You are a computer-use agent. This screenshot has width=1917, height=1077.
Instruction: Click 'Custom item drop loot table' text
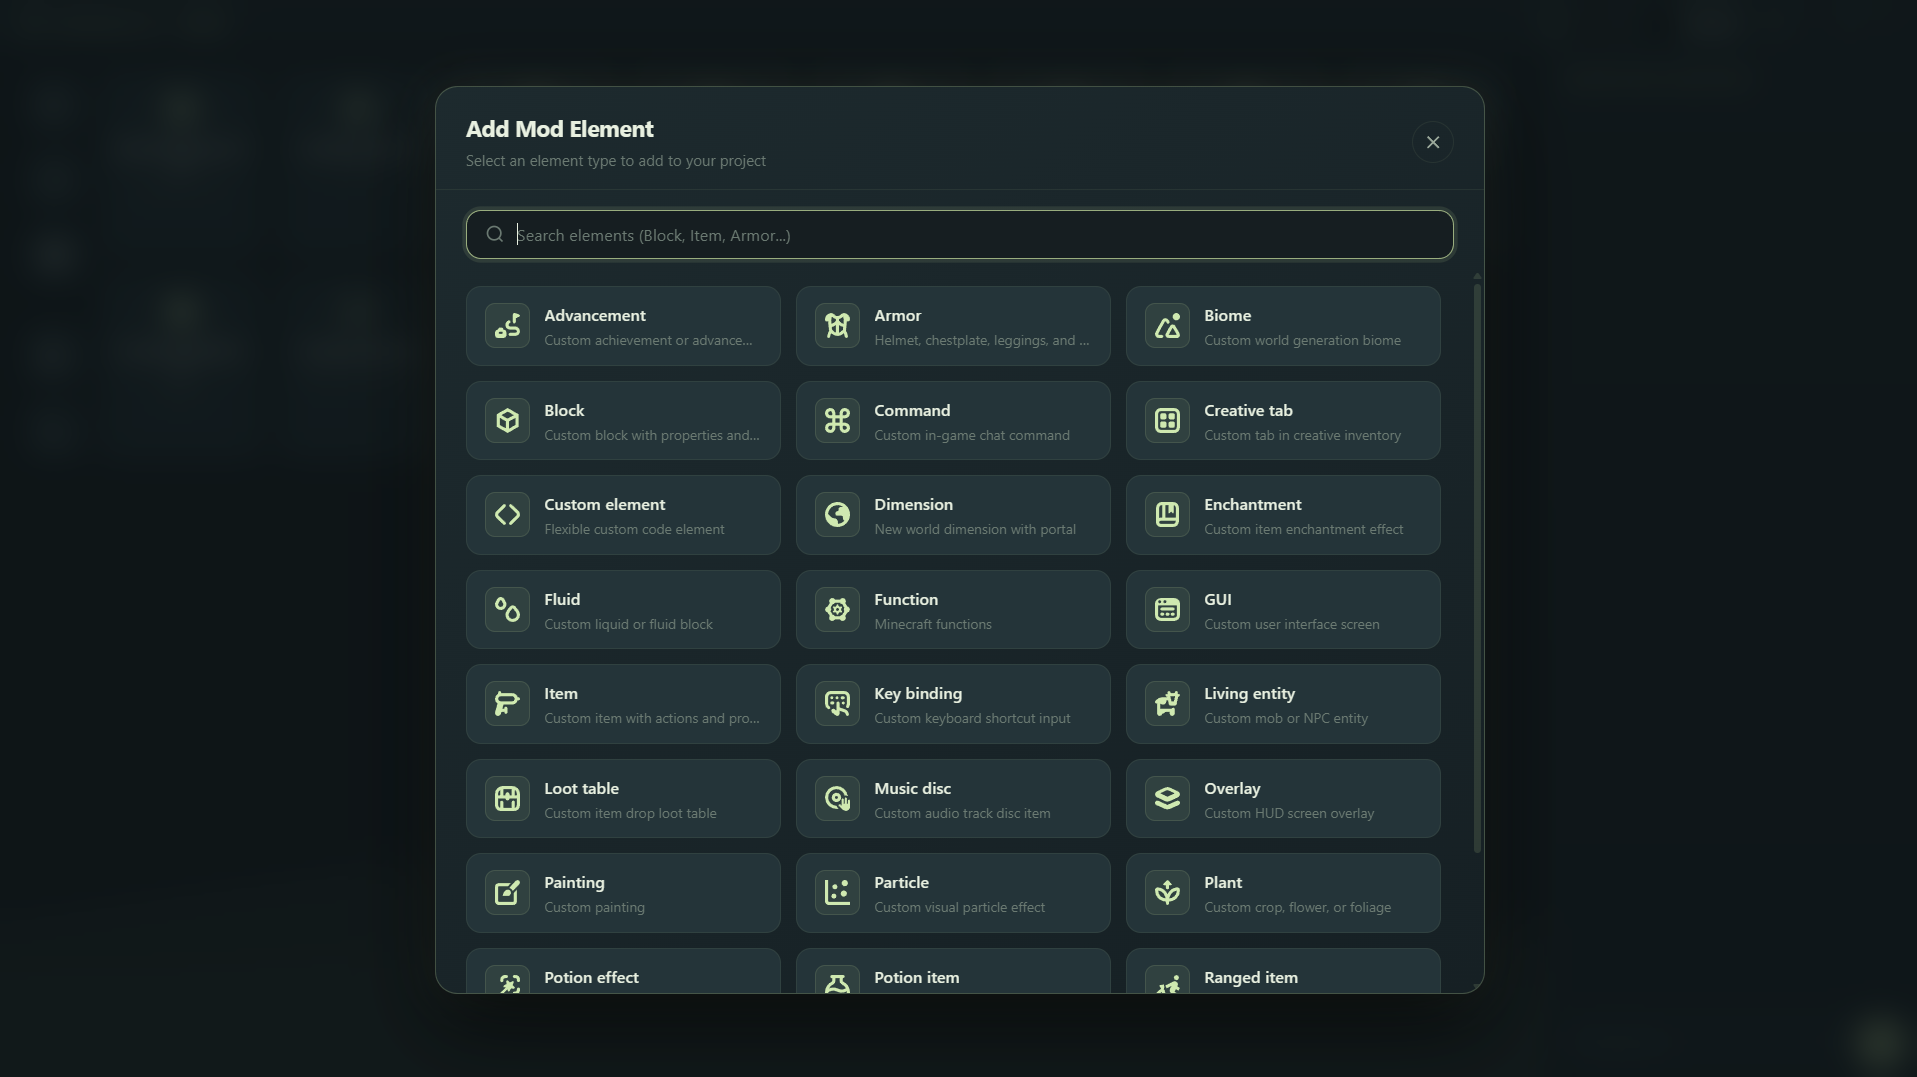(630, 814)
